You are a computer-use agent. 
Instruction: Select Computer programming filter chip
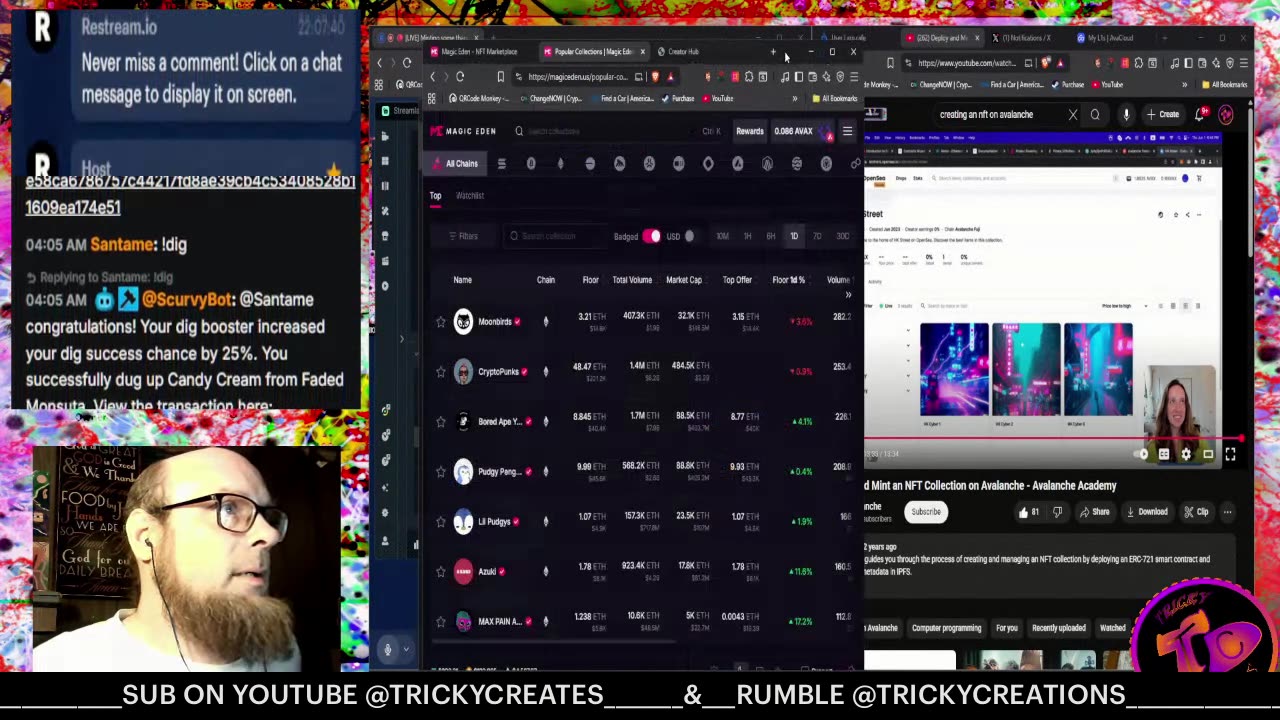[946, 628]
